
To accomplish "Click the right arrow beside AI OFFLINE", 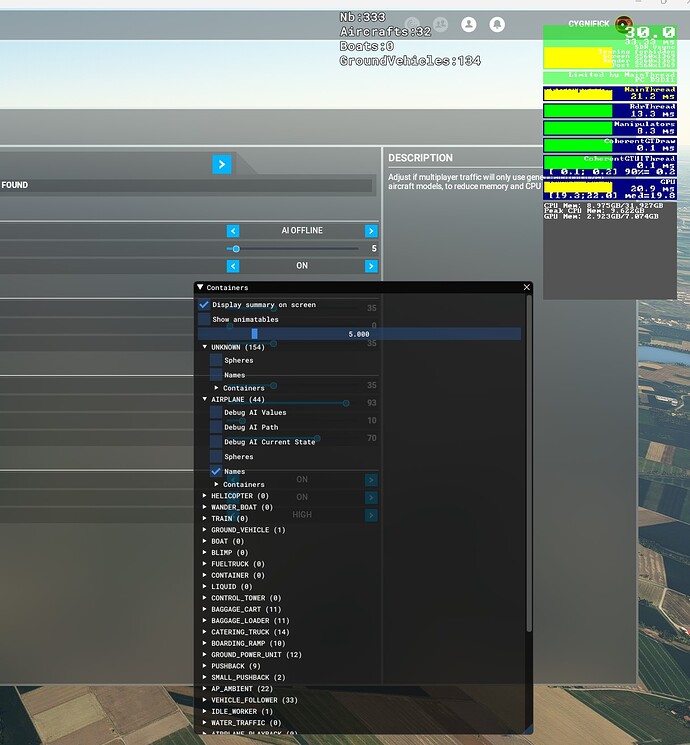I will (371, 231).
